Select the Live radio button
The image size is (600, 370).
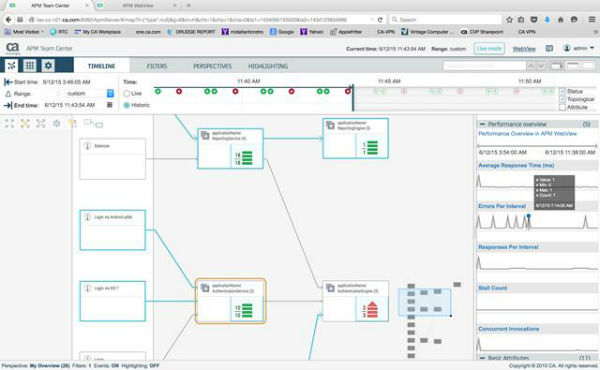coord(127,94)
